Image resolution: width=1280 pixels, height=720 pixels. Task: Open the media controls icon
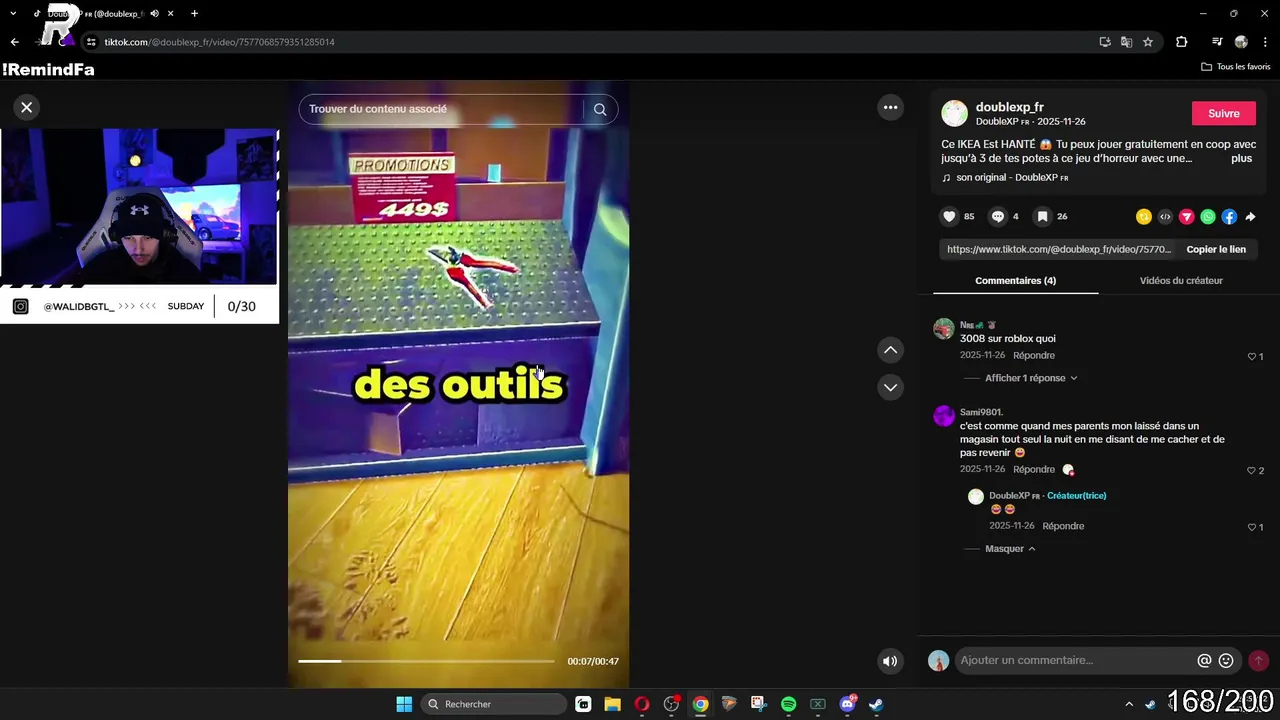click(1217, 42)
